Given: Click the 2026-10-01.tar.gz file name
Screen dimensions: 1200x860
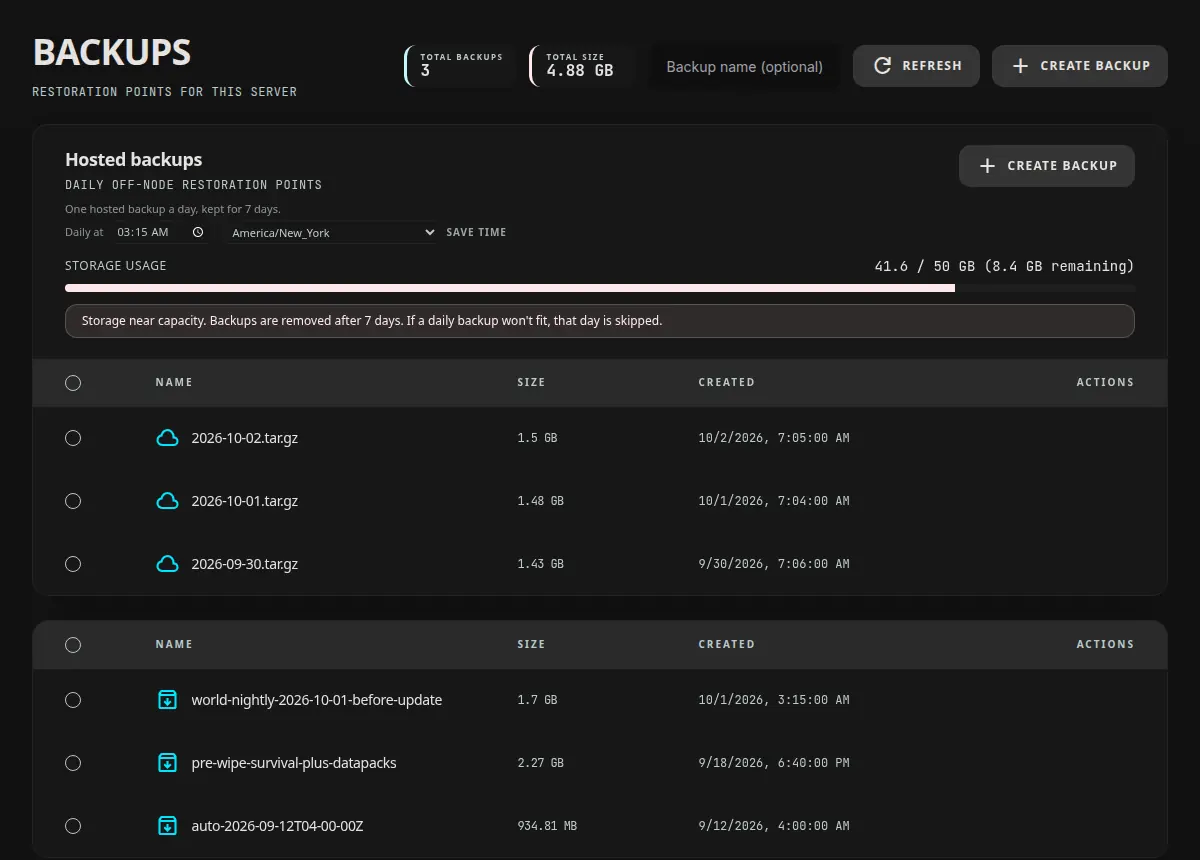Looking at the screenshot, I should [x=245, y=501].
